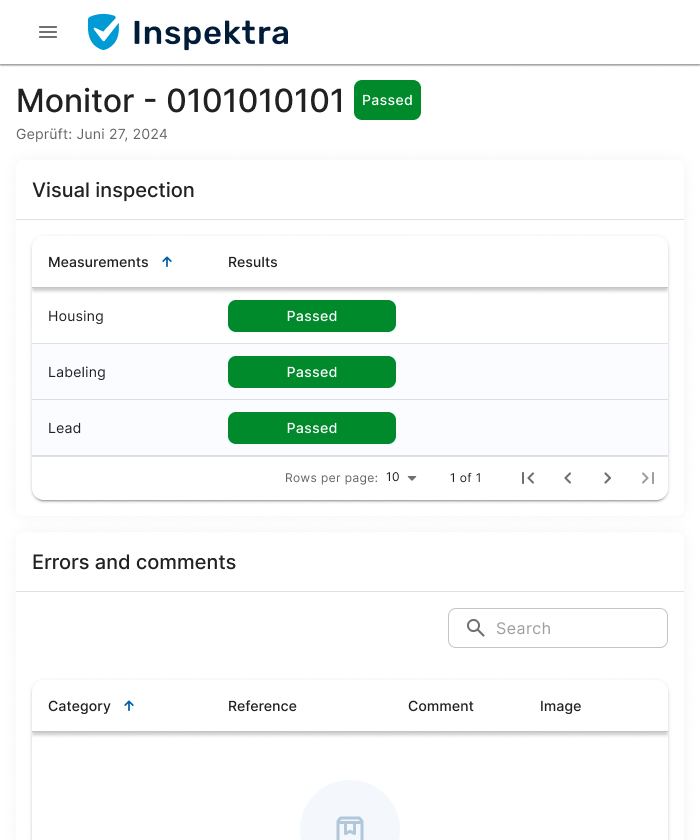Click the Inspektra shield logo

pyautogui.click(x=103, y=32)
